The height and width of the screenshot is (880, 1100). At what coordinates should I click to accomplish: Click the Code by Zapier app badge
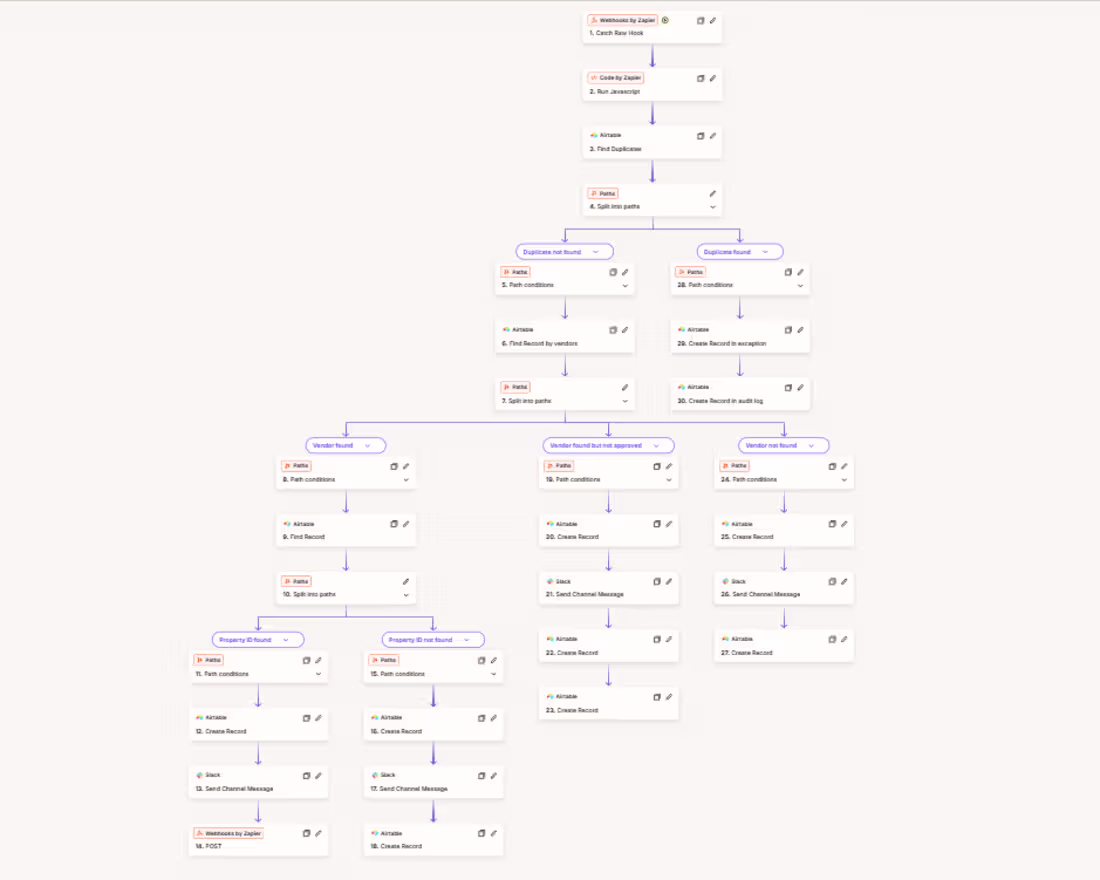click(x=616, y=78)
